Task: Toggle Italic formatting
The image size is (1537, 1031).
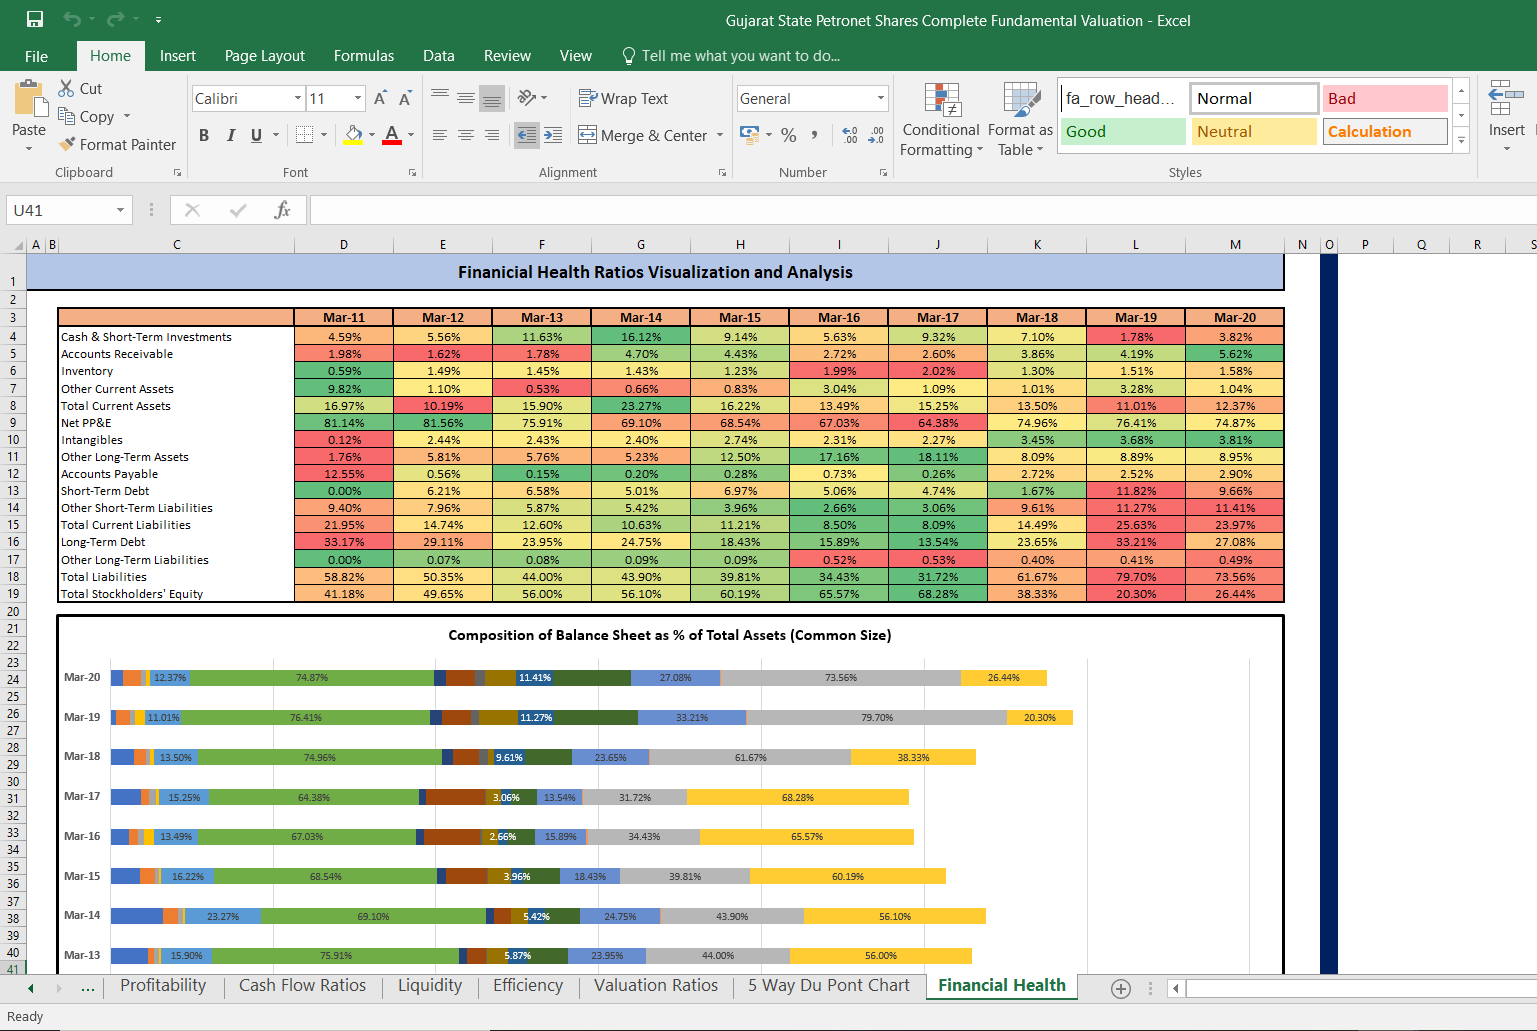Action: tap(231, 135)
